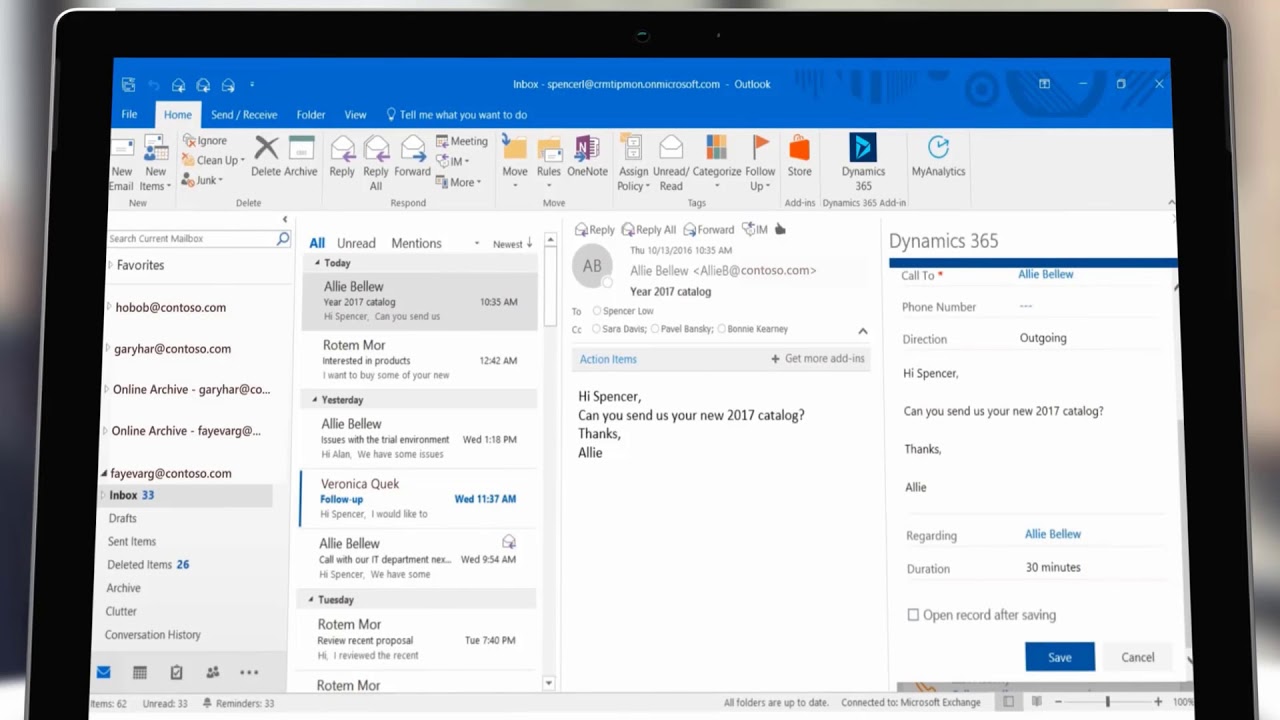The image size is (1280, 720).
Task: Open the Dynamics 365 add-in
Action: pos(863,147)
